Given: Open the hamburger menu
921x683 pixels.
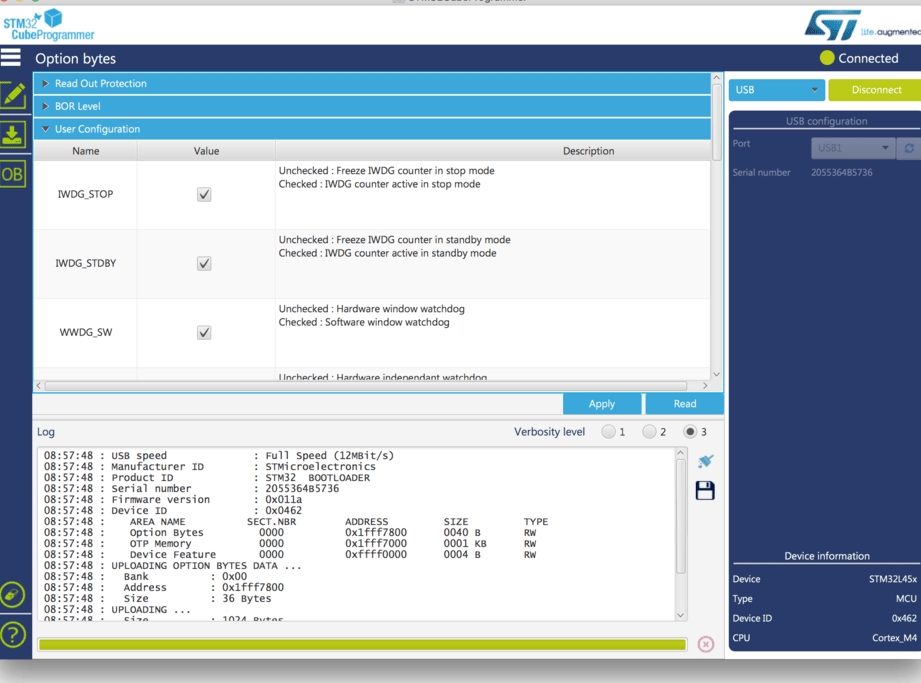Looking at the screenshot, I should [x=11, y=58].
